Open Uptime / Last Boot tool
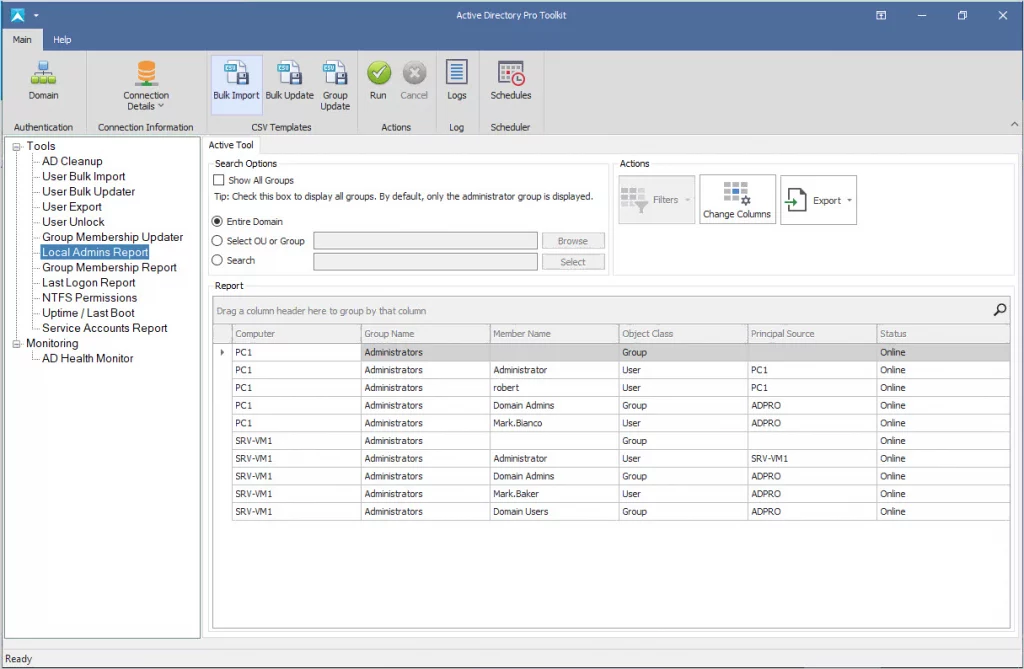Viewport: 1024px width, 669px height. coord(88,313)
